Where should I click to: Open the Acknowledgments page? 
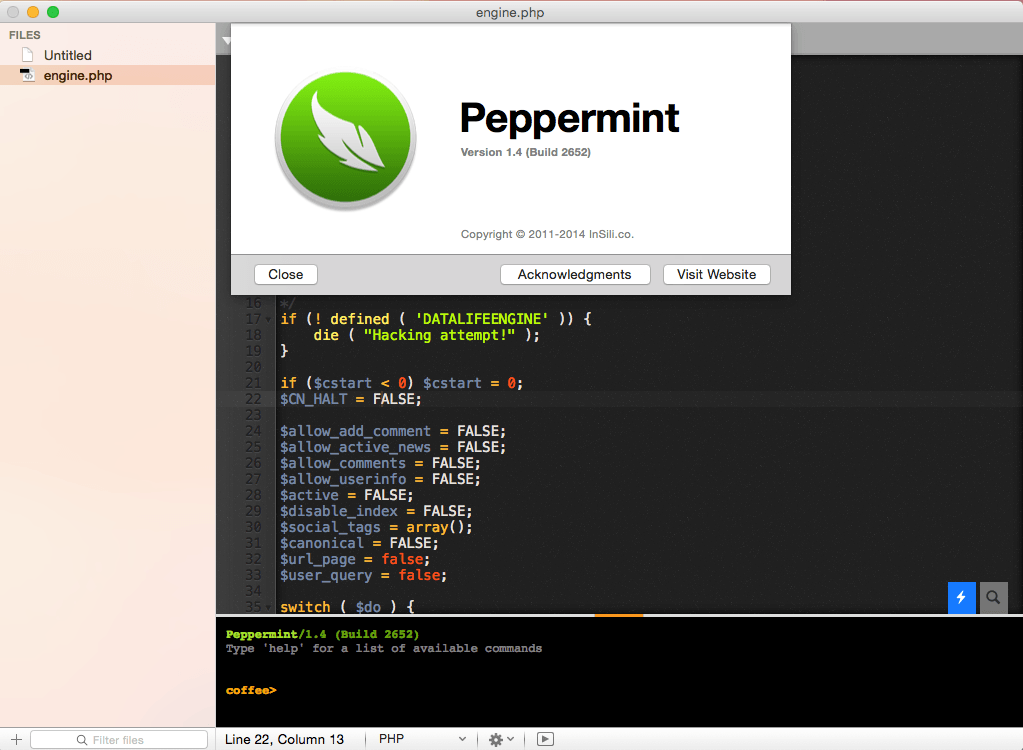[575, 275]
